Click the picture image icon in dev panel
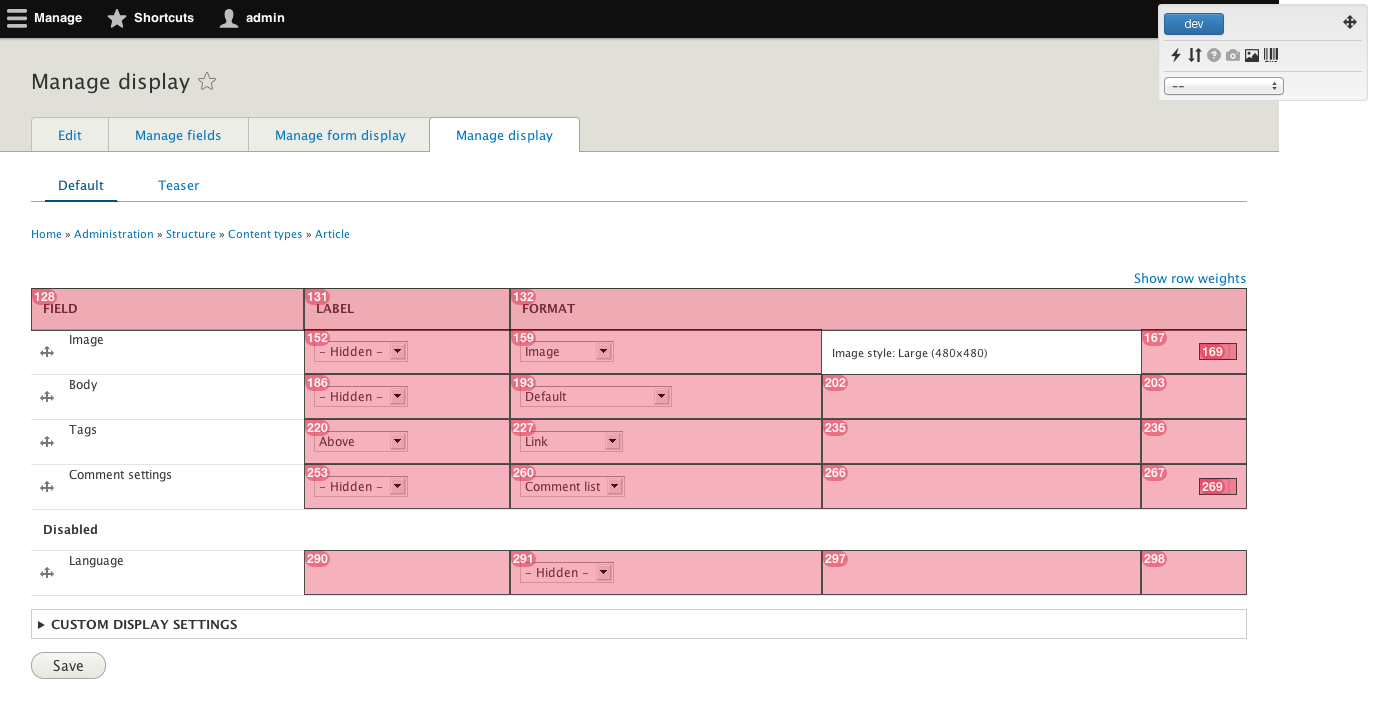 pos(1252,56)
